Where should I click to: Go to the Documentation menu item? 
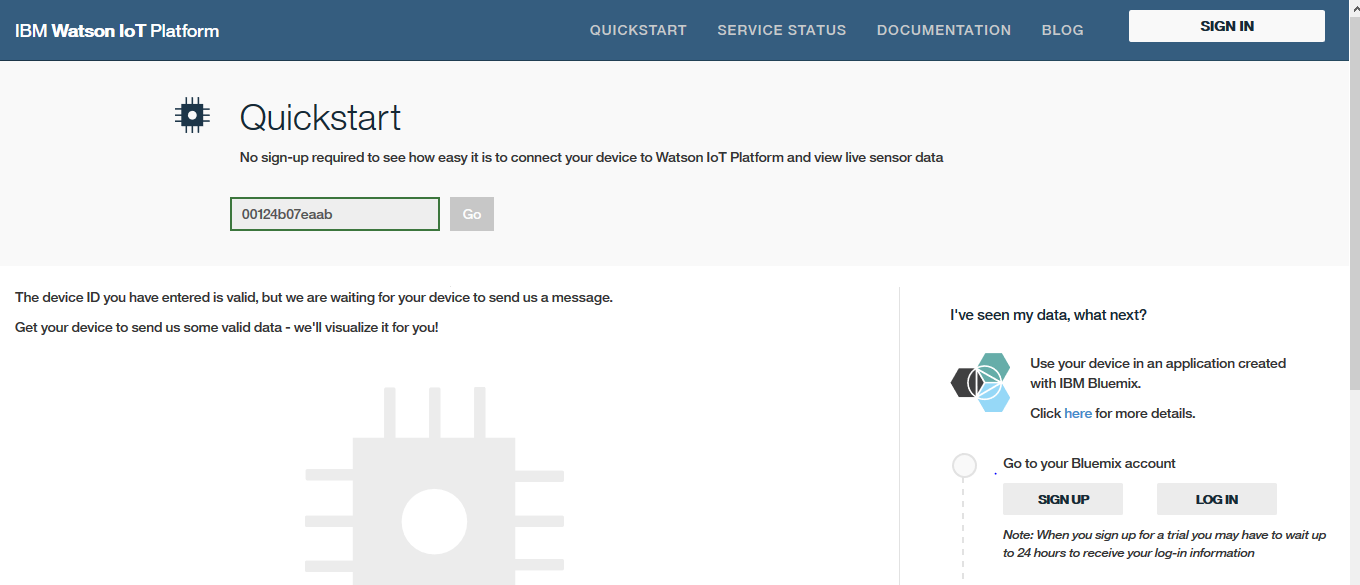943,30
